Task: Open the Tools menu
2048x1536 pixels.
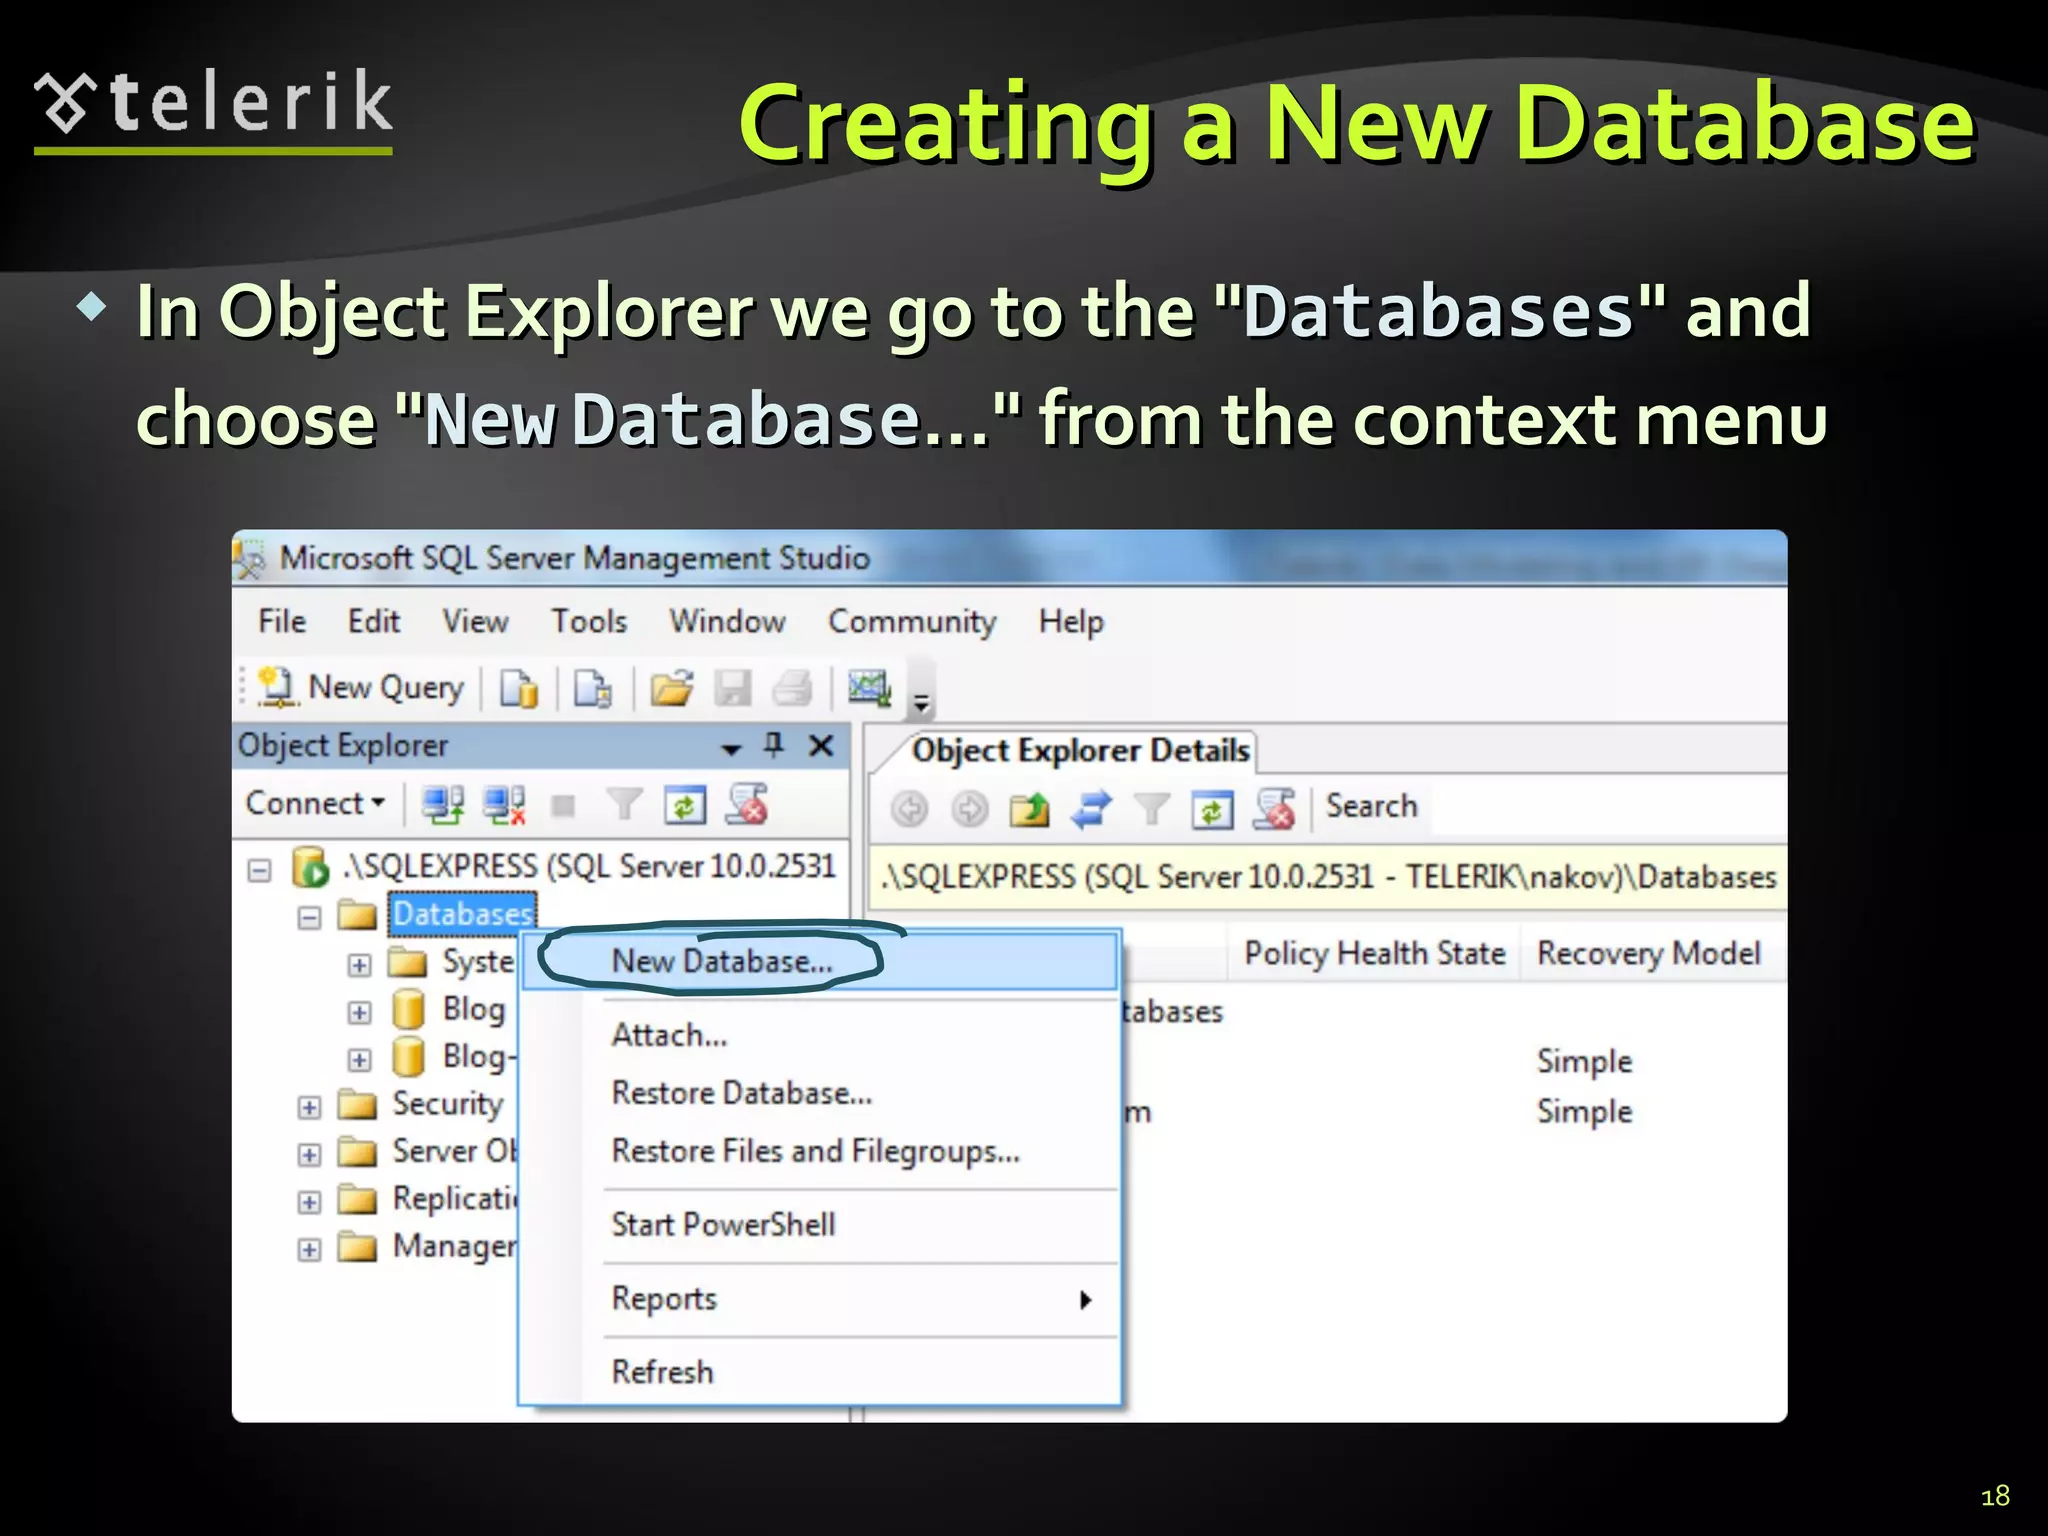Action: (590, 622)
